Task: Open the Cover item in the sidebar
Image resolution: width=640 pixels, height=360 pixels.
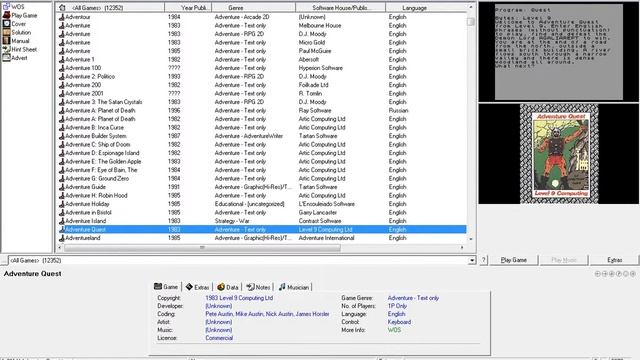Action: (14, 24)
